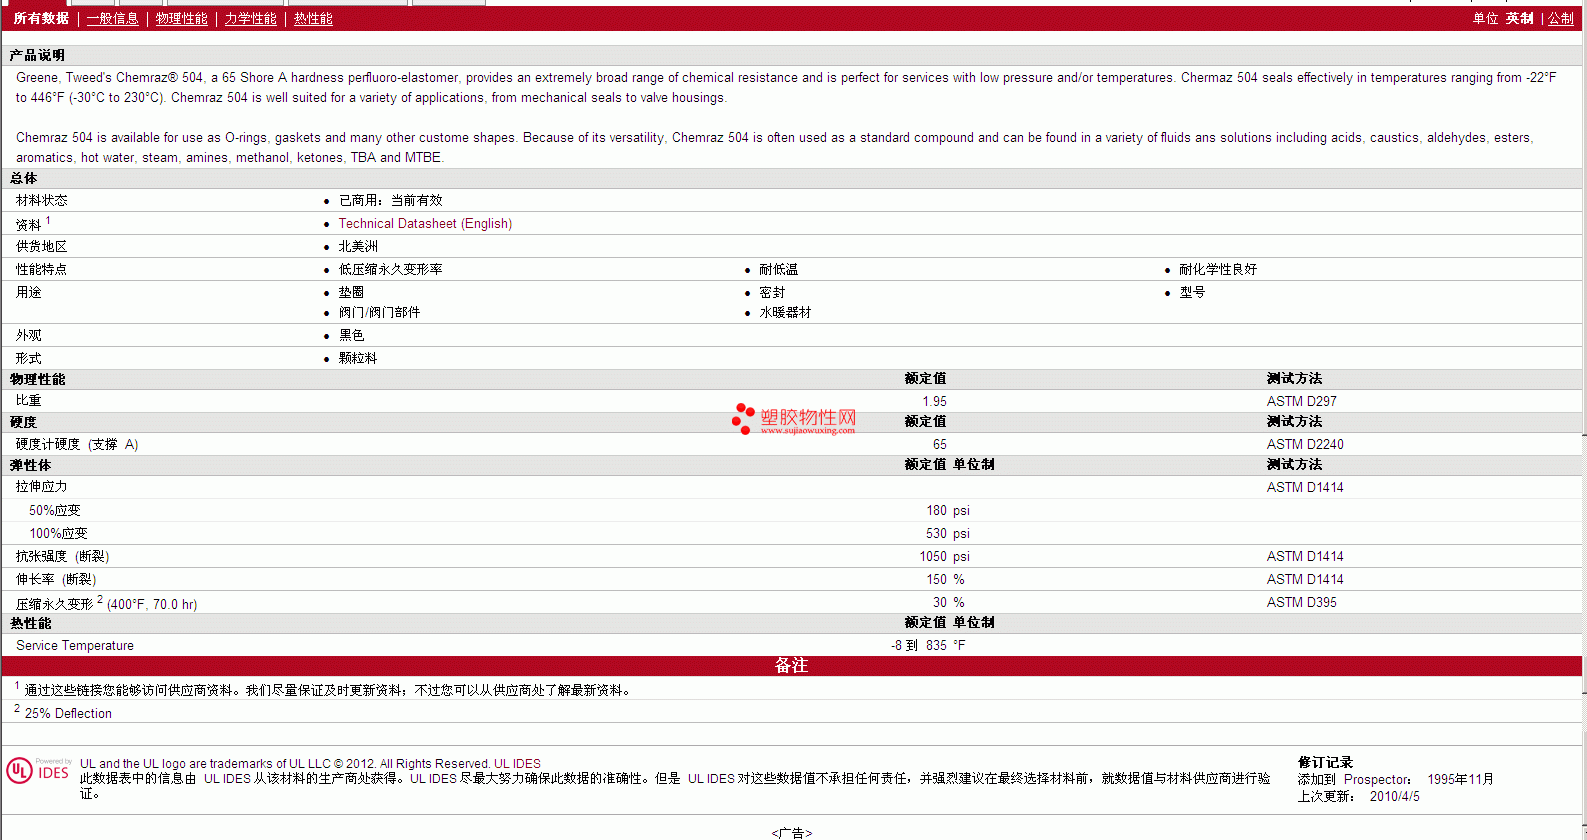Switch to the 力学性能 tab
The width and height of the screenshot is (1587, 840).
coord(250,18)
